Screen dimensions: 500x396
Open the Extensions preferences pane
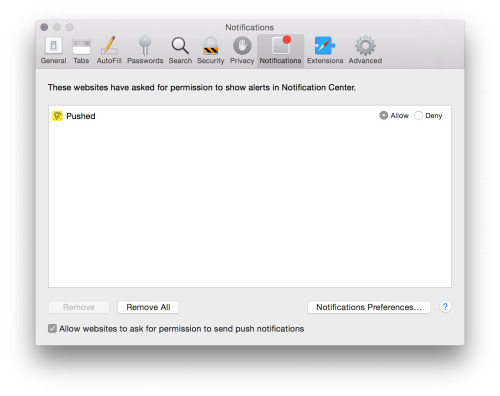point(325,50)
